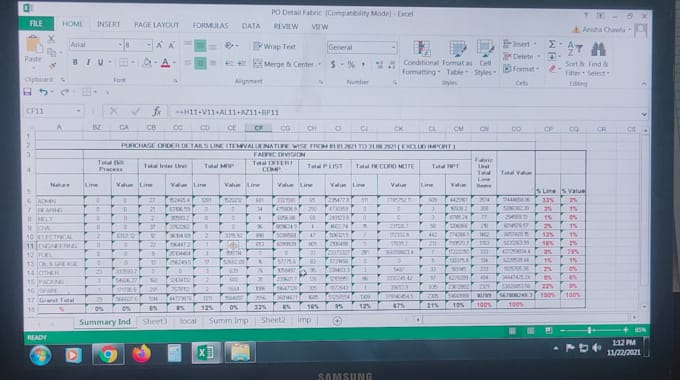Click Undo arrow in quick access toolbar
The image size is (680, 380).
pyautogui.click(x=43, y=92)
